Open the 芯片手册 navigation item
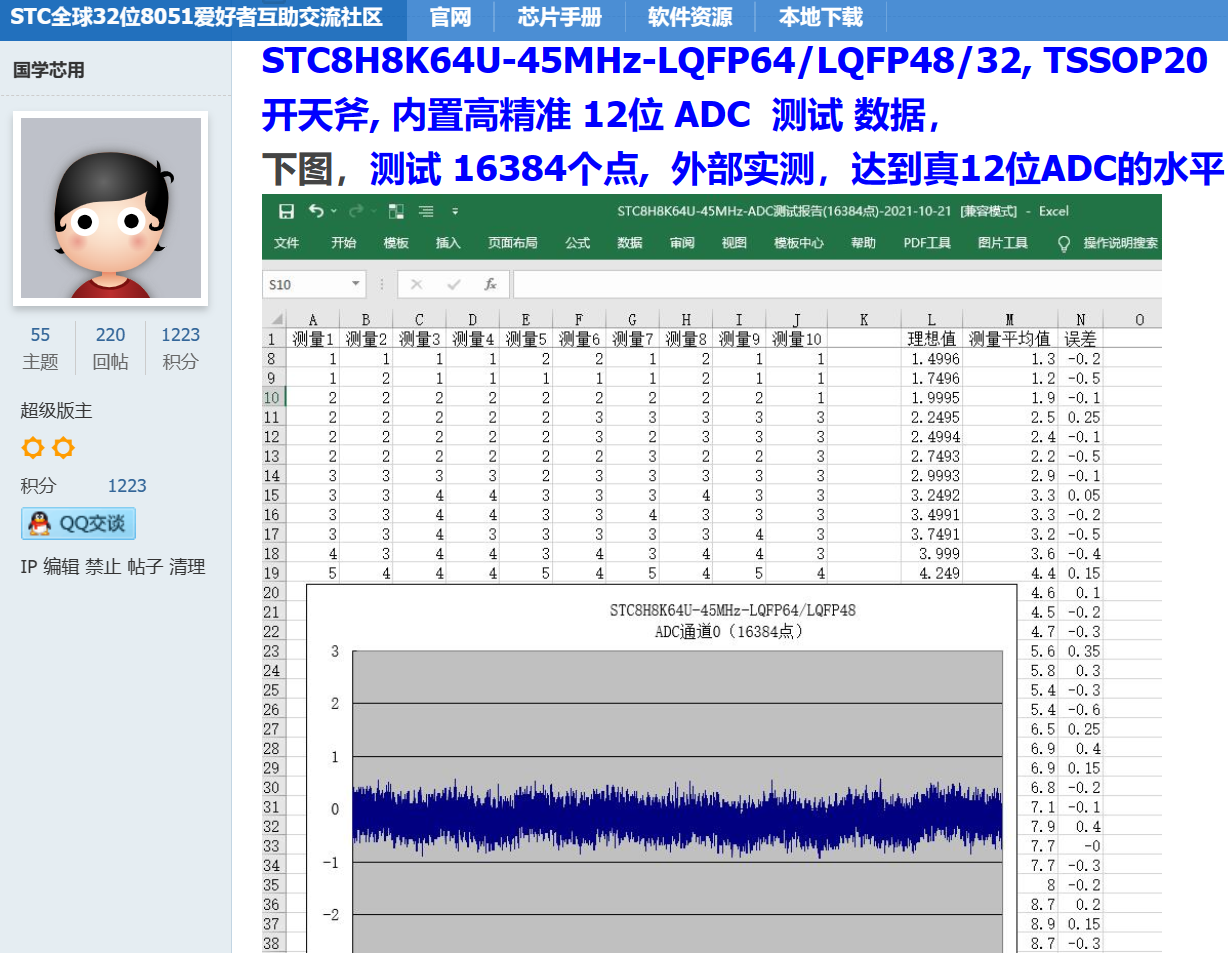This screenshot has height=953, width=1228. pyautogui.click(x=560, y=17)
